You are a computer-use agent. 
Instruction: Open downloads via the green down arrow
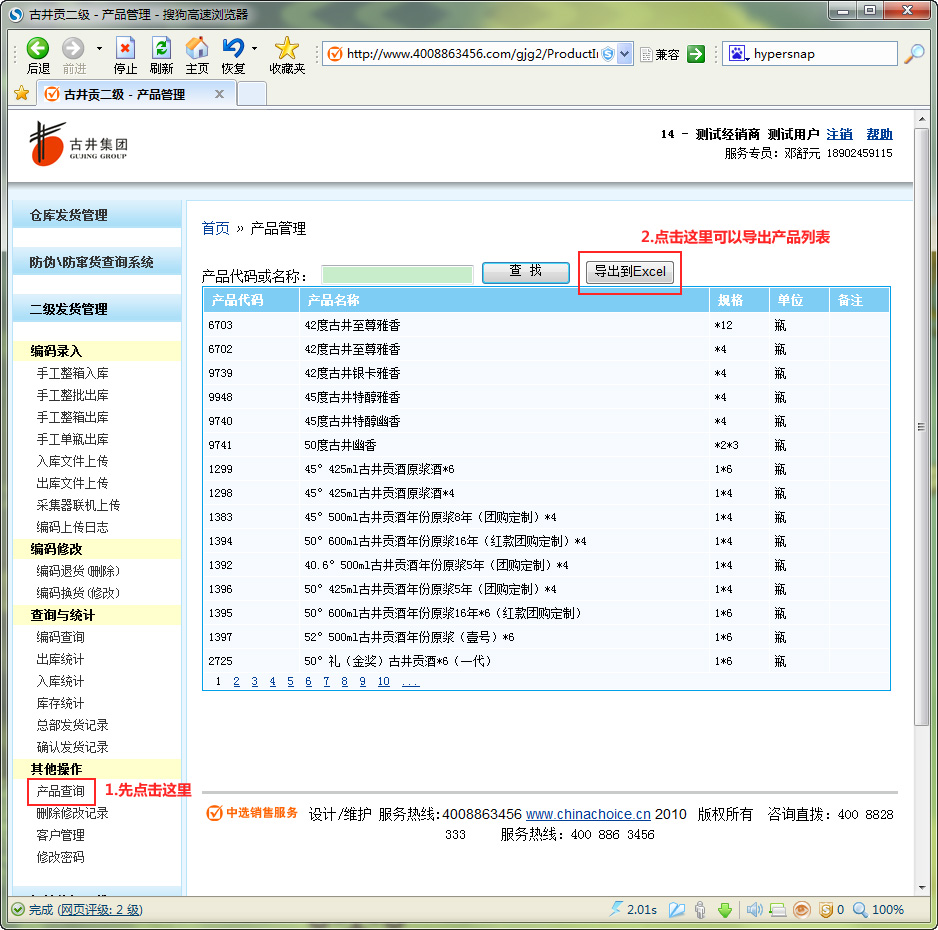[x=725, y=910]
